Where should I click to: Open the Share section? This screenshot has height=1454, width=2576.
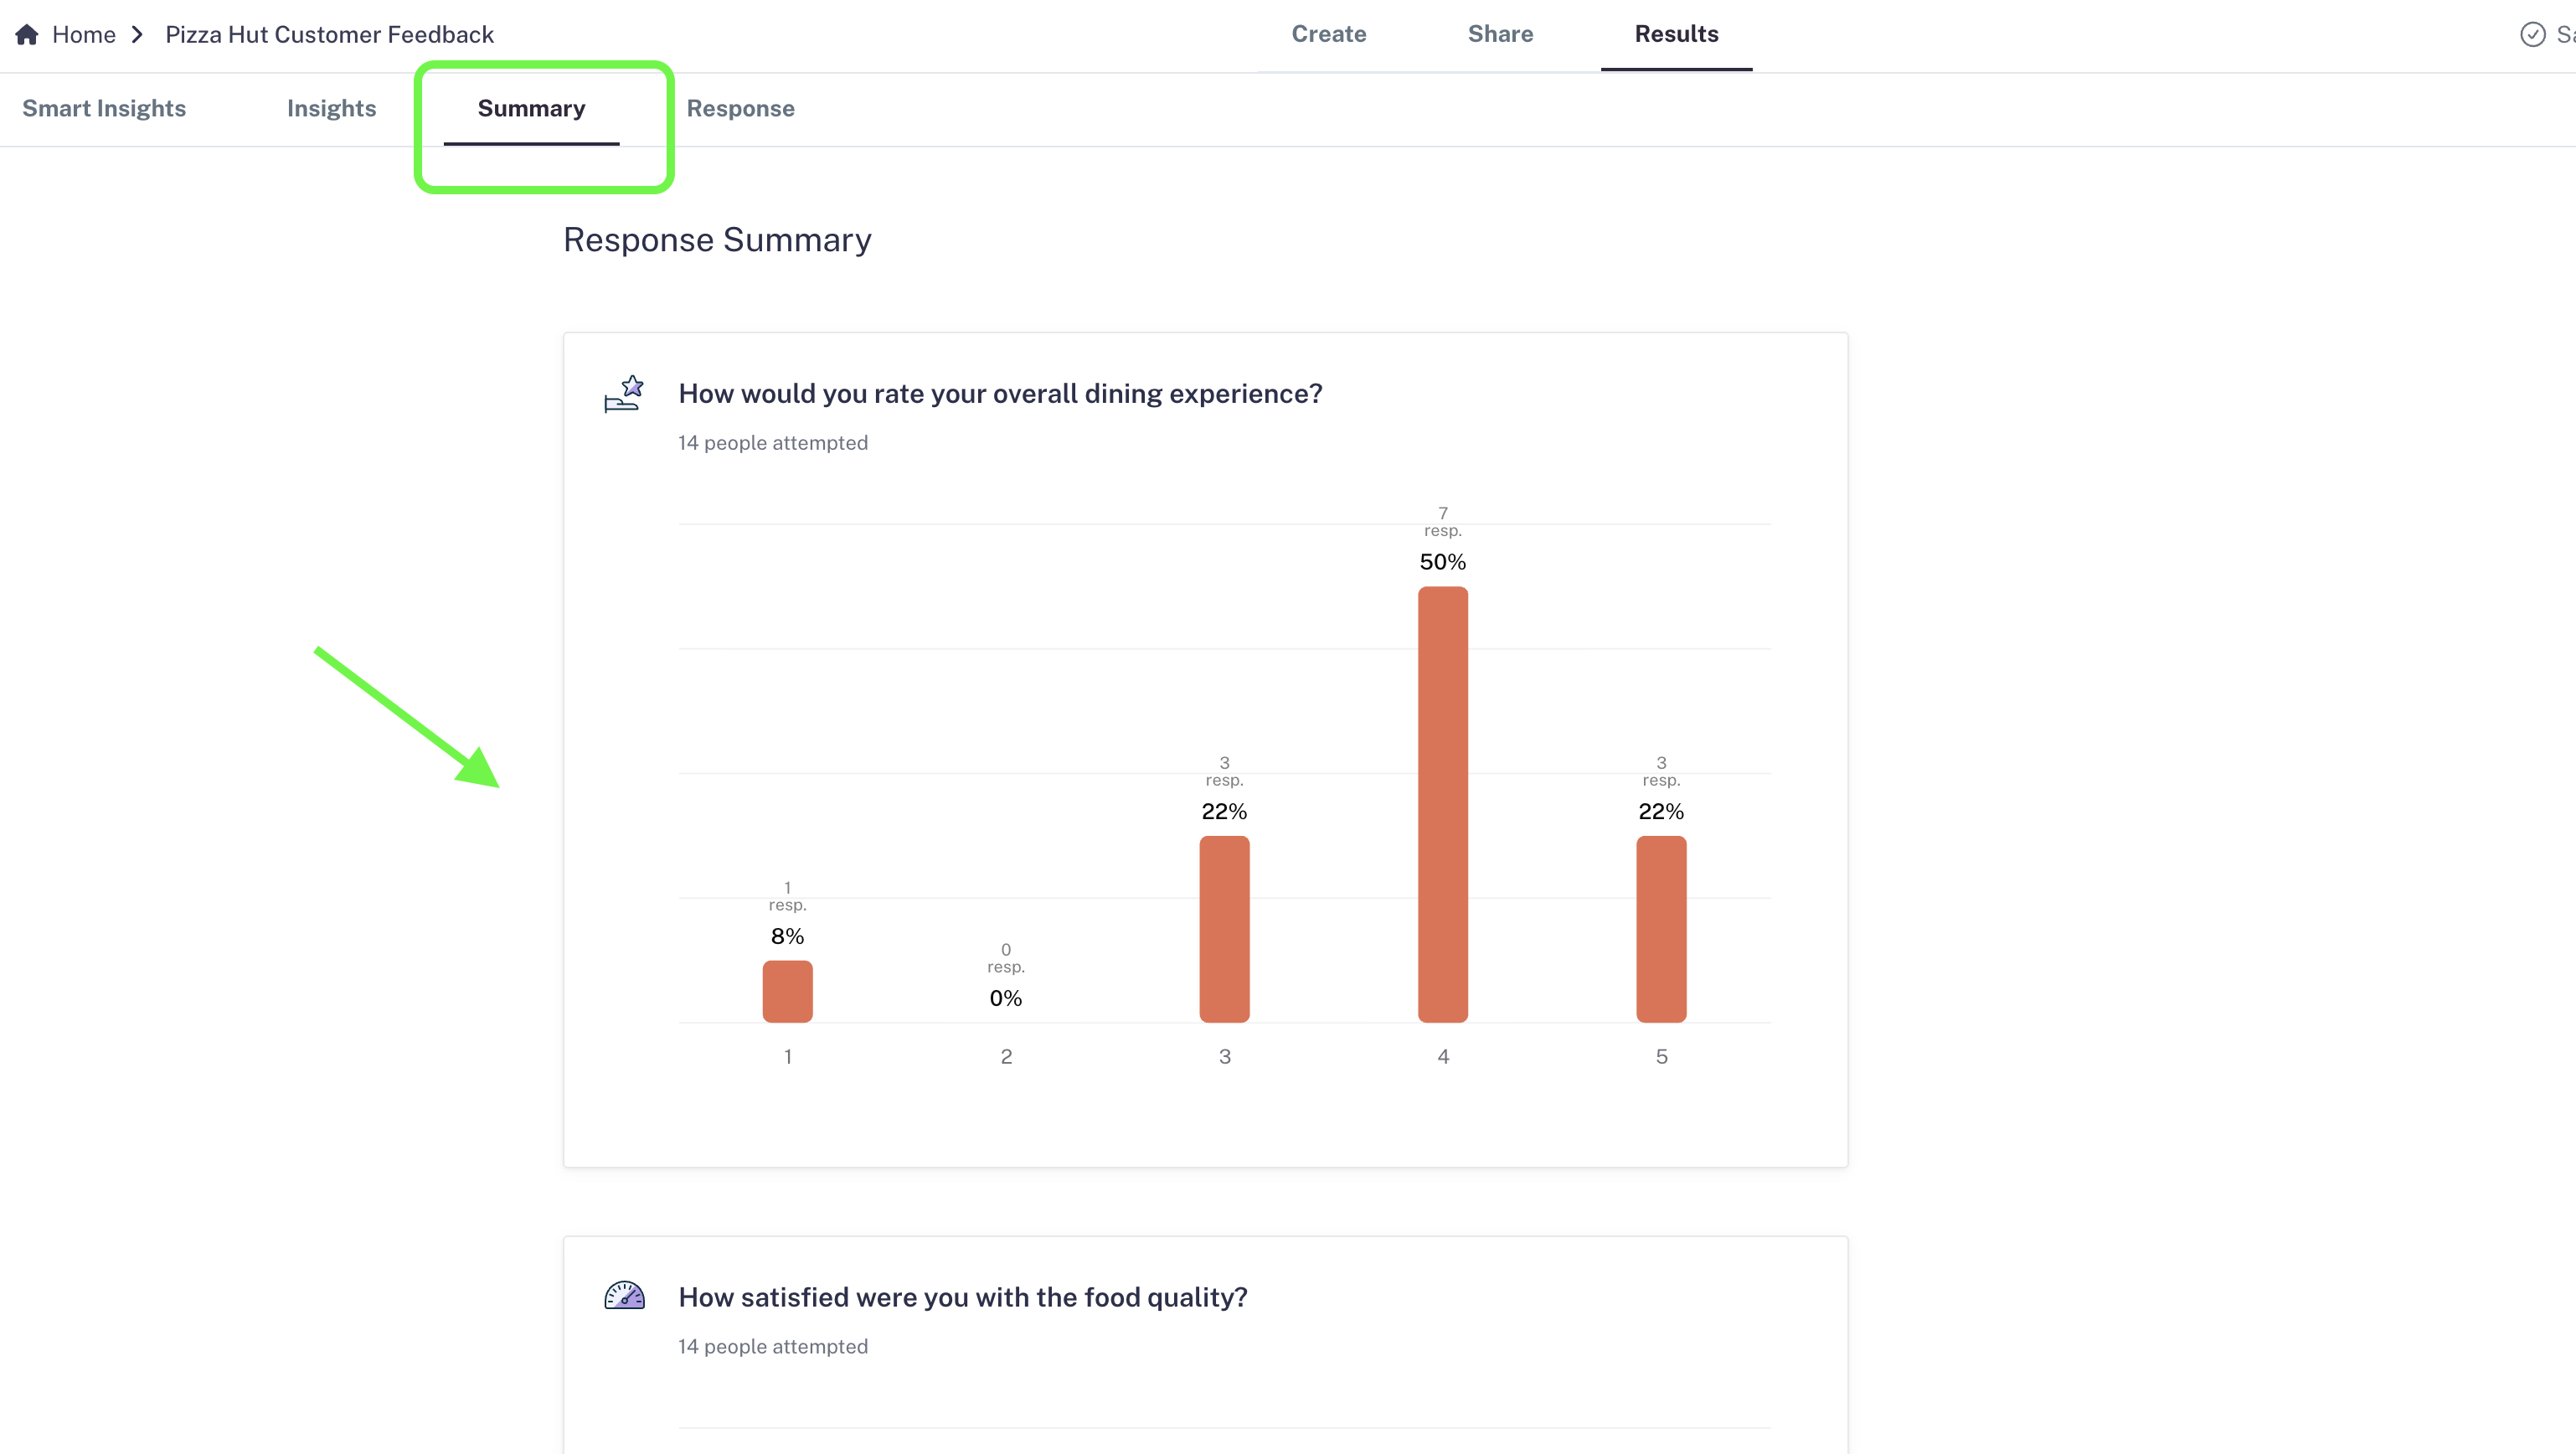point(1500,34)
